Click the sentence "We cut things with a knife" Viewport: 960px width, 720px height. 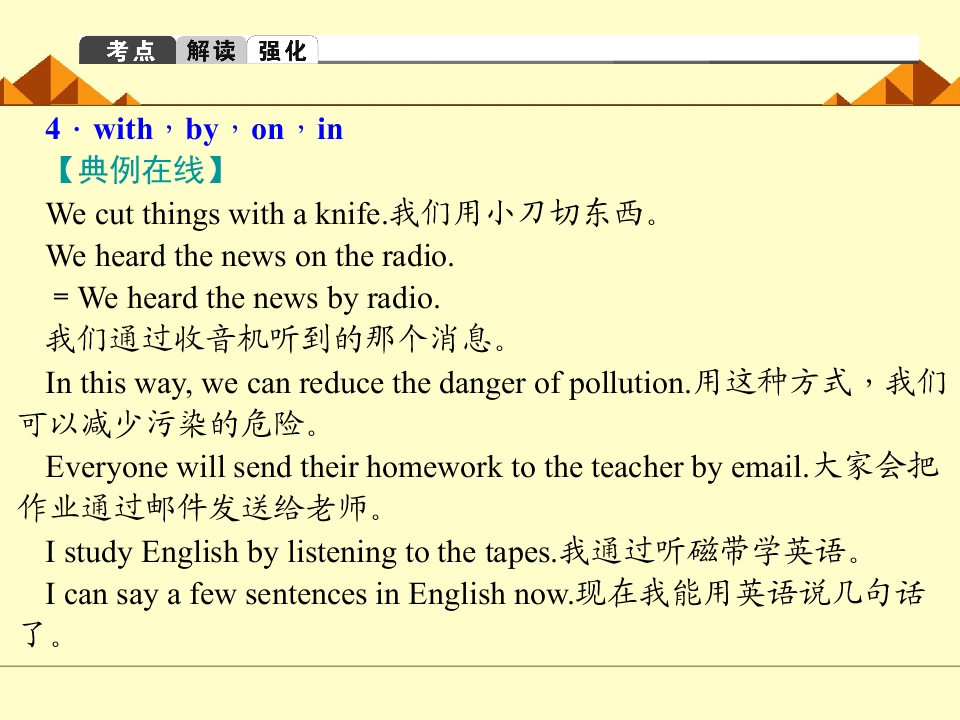point(215,214)
